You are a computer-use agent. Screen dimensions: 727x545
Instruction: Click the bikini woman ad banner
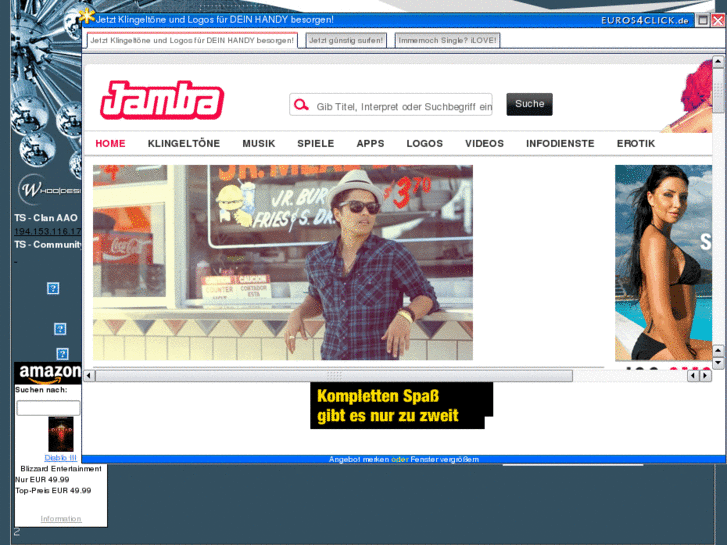[663, 263]
